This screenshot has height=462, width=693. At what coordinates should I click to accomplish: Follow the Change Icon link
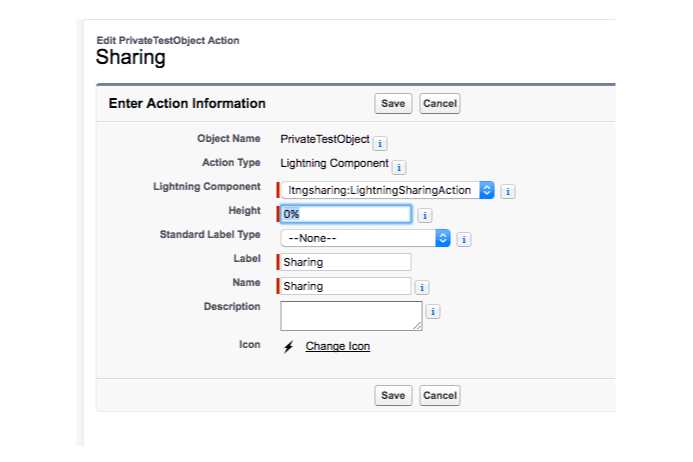(338, 346)
